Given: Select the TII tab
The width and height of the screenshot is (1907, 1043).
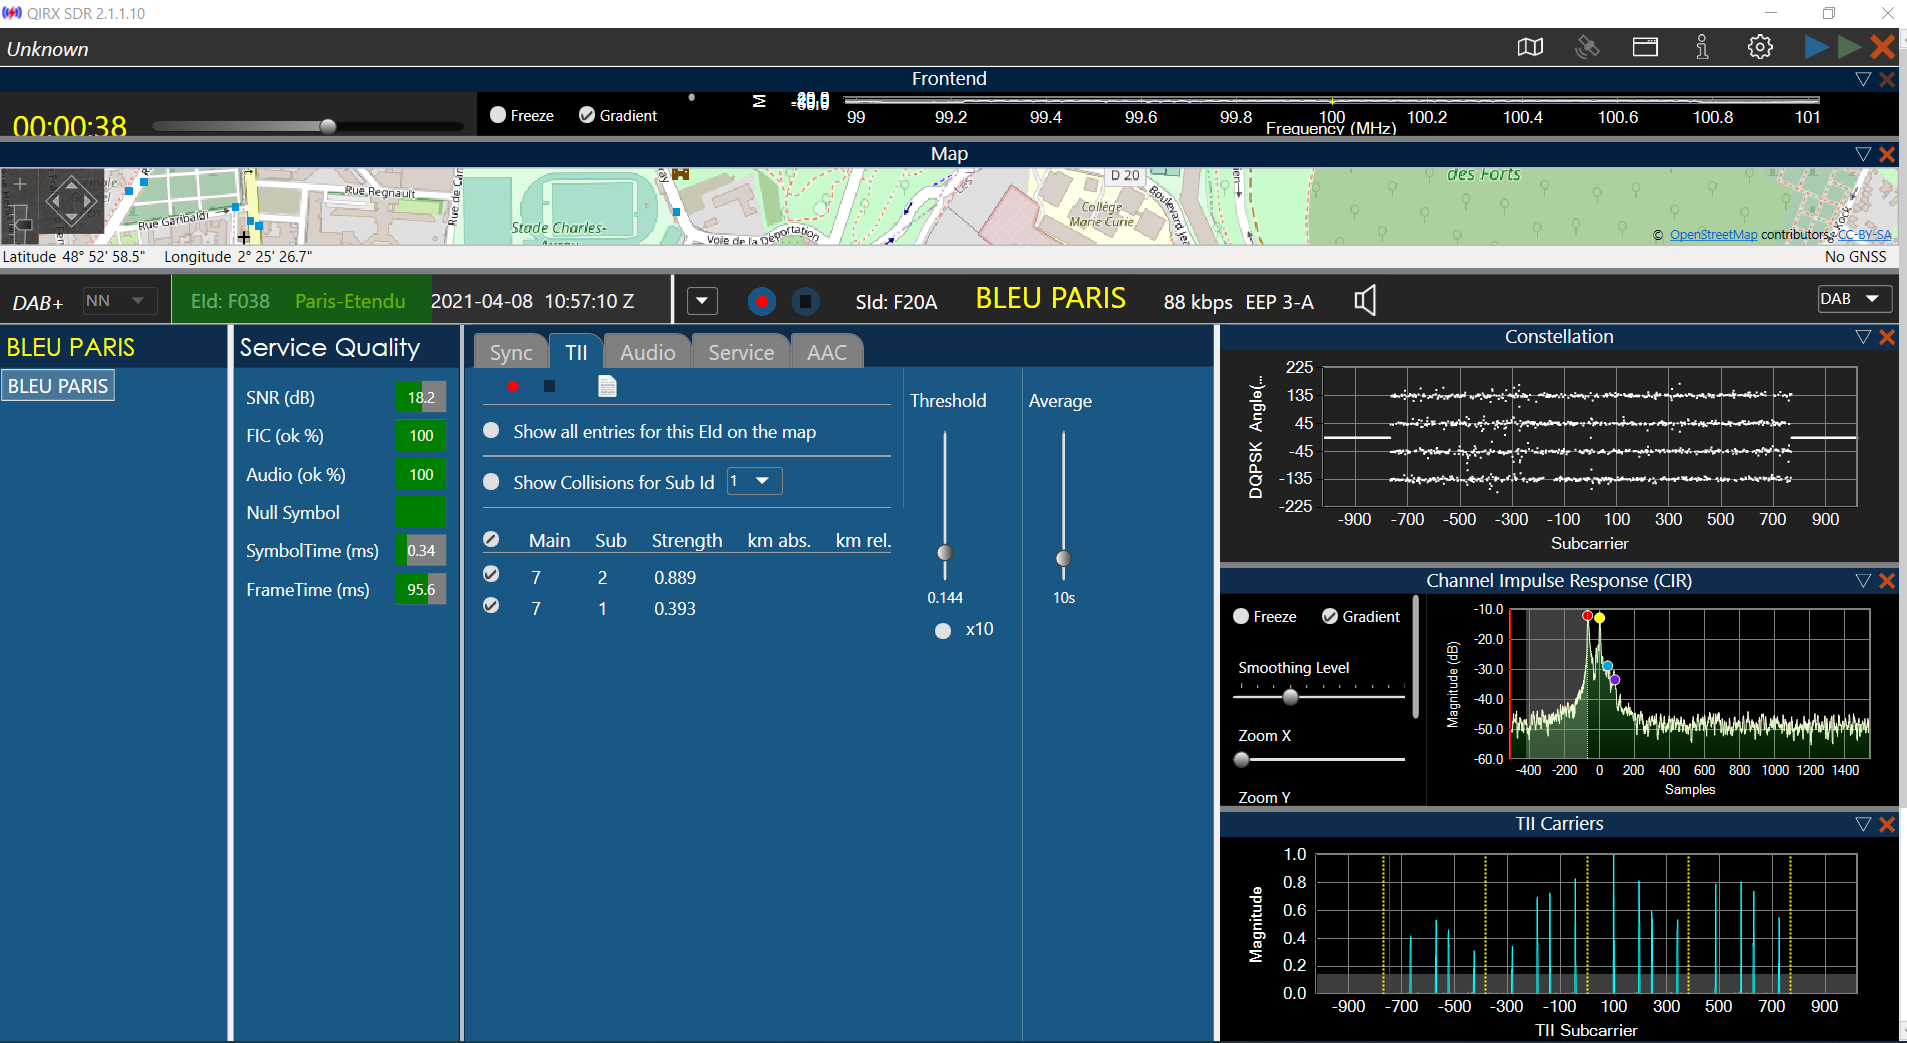Looking at the screenshot, I should tap(576, 352).
